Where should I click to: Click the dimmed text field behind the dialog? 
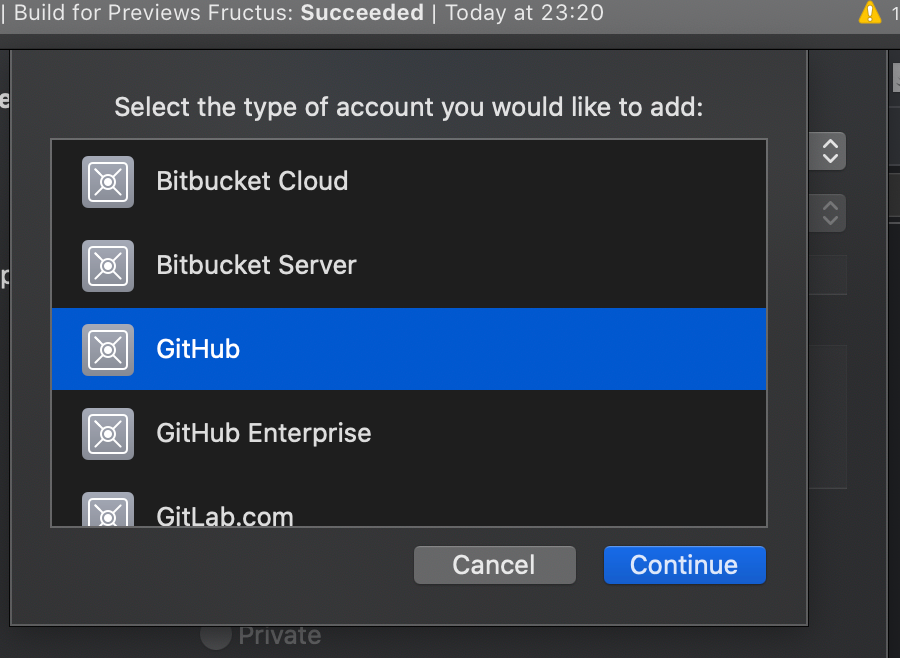point(828,275)
